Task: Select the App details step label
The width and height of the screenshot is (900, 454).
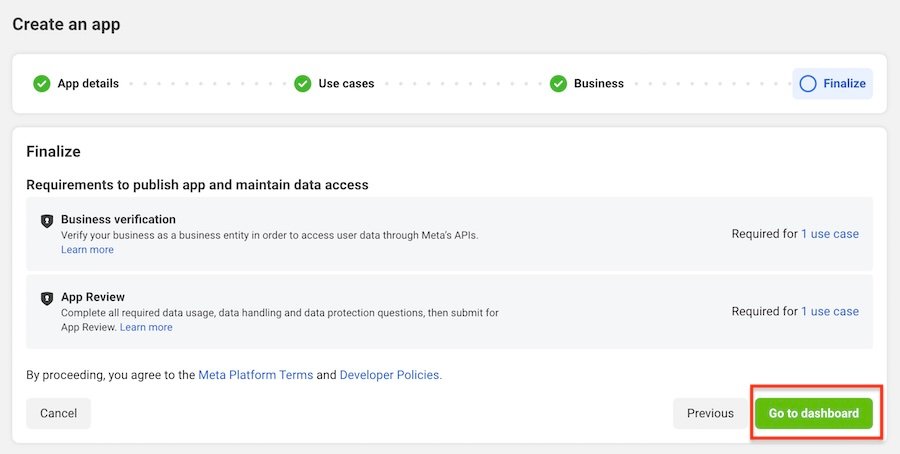Action: 88,84
